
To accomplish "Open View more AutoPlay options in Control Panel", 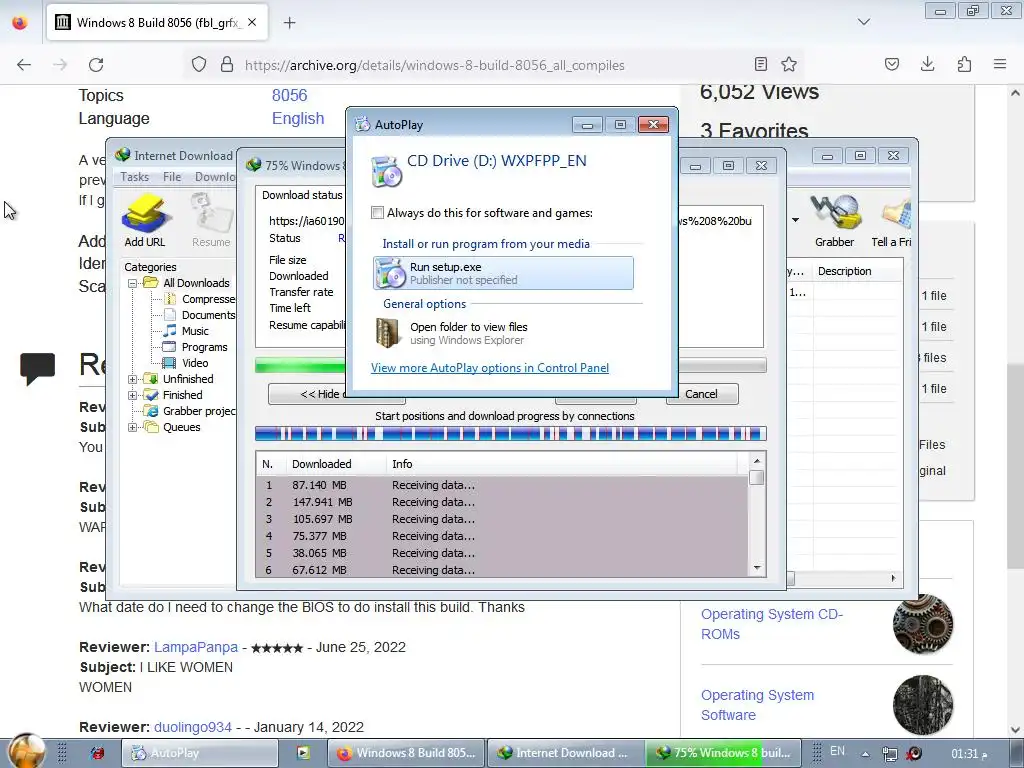I will [x=490, y=368].
